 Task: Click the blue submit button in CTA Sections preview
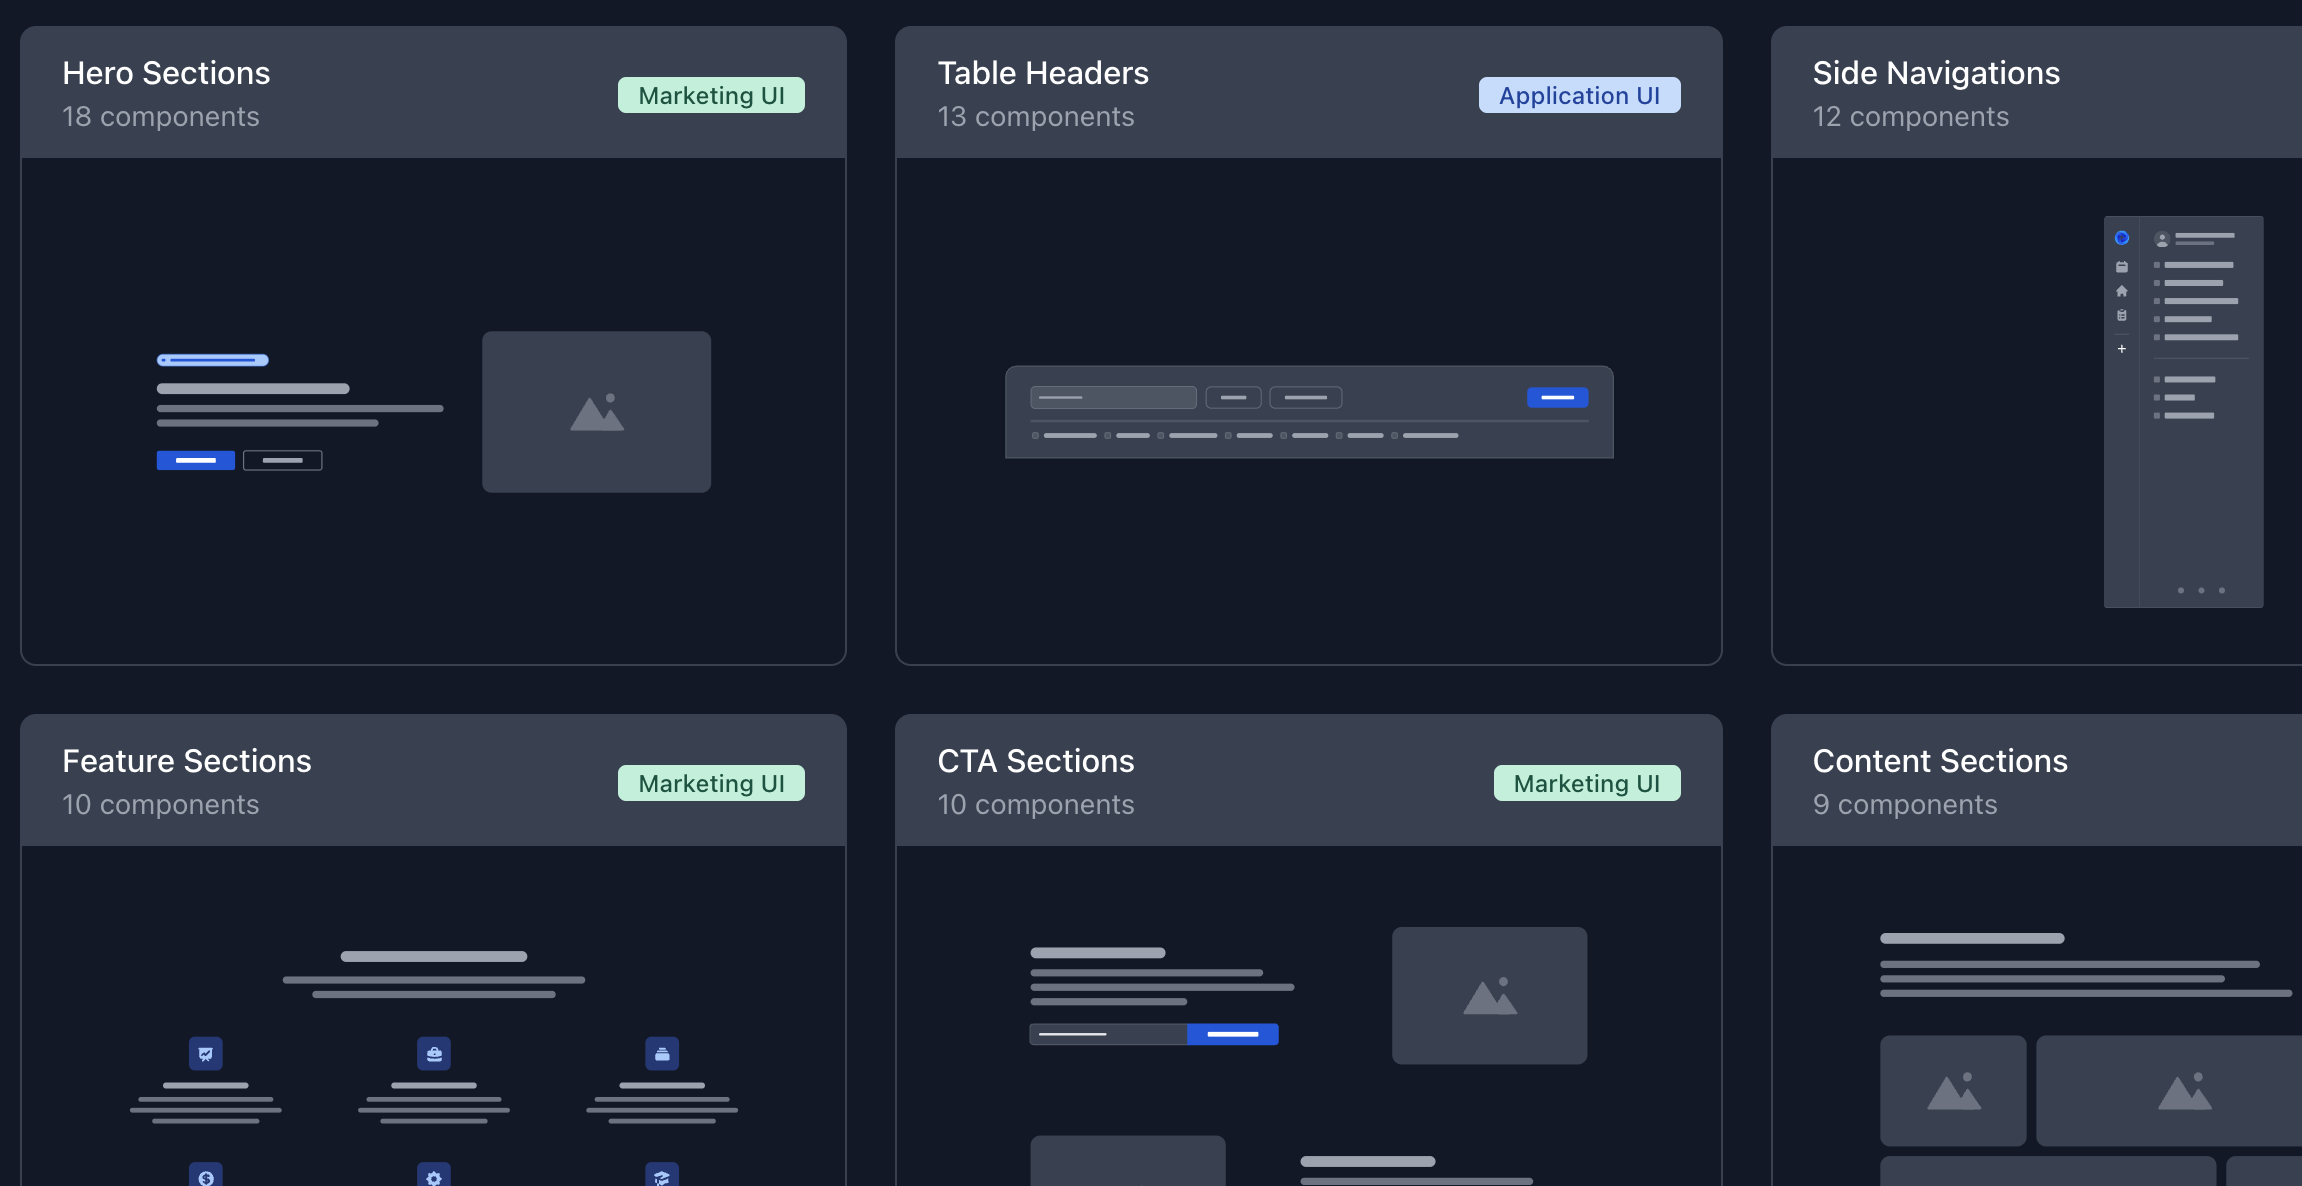tap(1233, 1034)
